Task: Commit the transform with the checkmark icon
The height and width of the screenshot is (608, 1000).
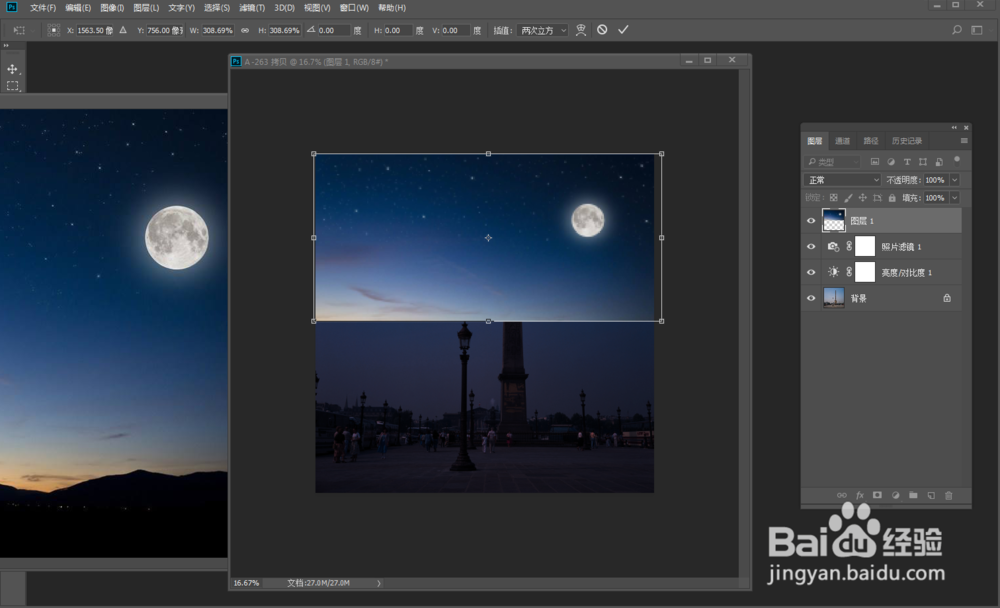Action: click(x=623, y=30)
